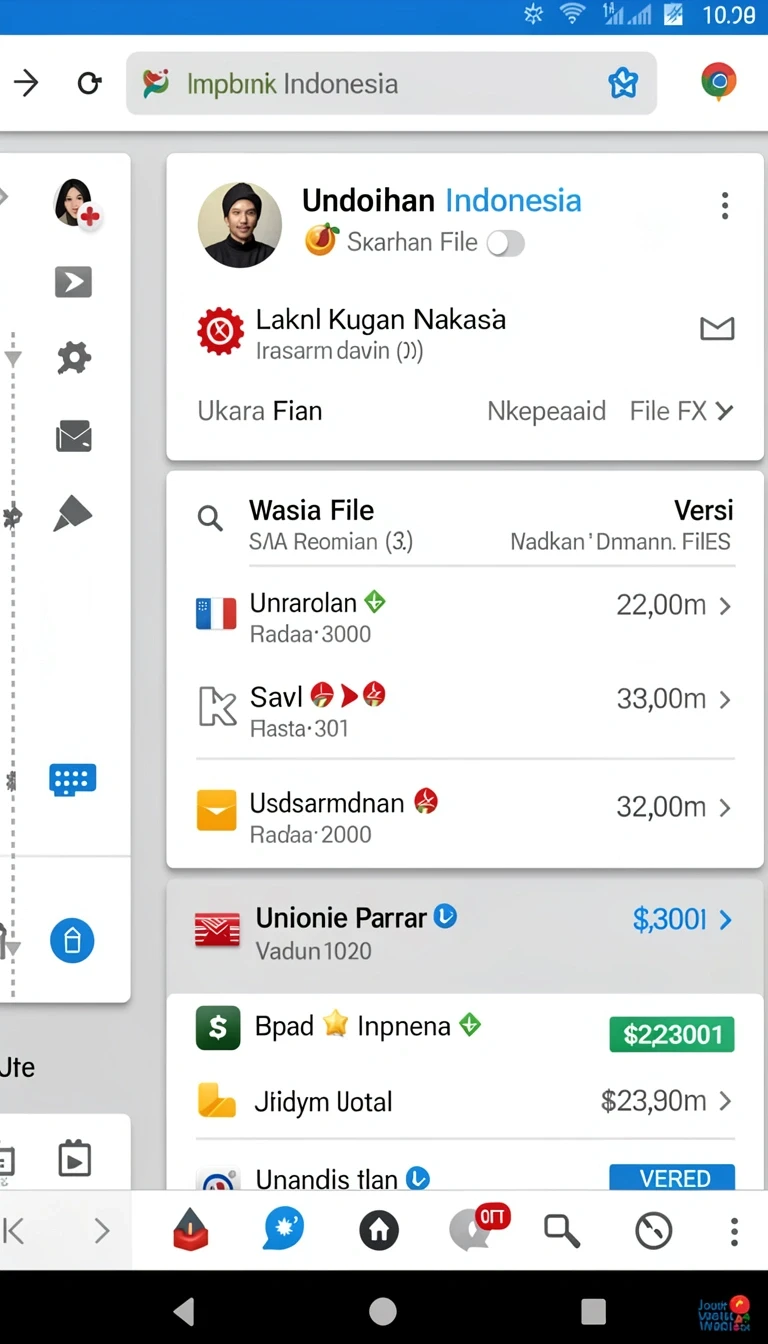Viewport: 768px width, 1344px height.
Task: Open Undoihan Indonesia profile photo
Action: click(240, 224)
